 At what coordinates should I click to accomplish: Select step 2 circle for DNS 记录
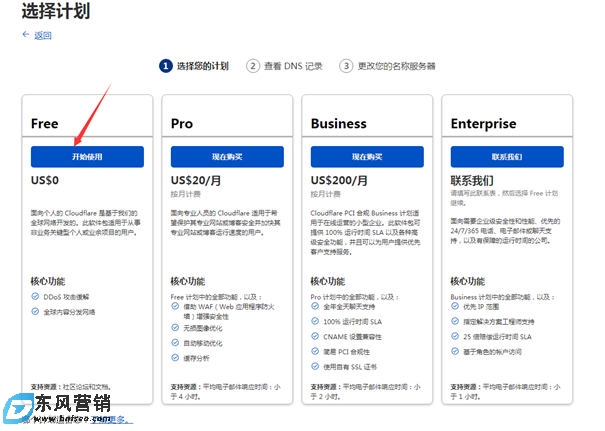(x=253, y=66)
